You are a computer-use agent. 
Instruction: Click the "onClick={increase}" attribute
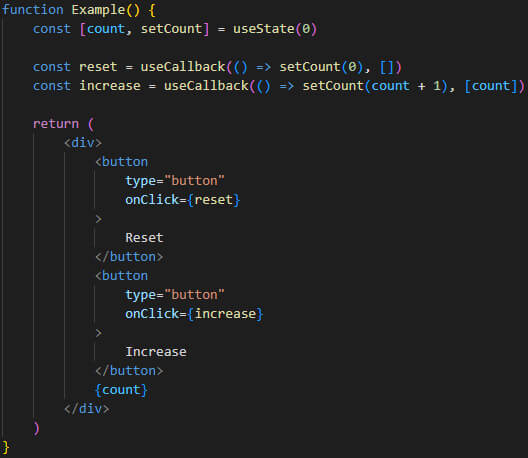[194, 314]
